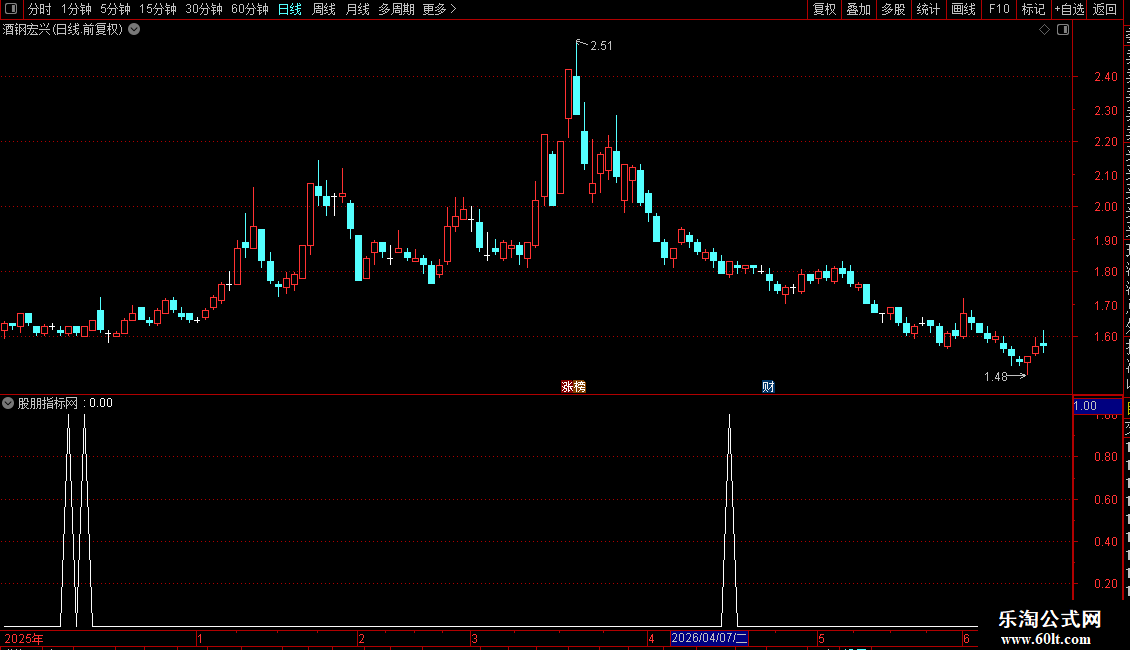Image resolution: width=1130 pixels, height=650 pixels.
Task: Click 返回 to go back
Action: coord(1105,9)
